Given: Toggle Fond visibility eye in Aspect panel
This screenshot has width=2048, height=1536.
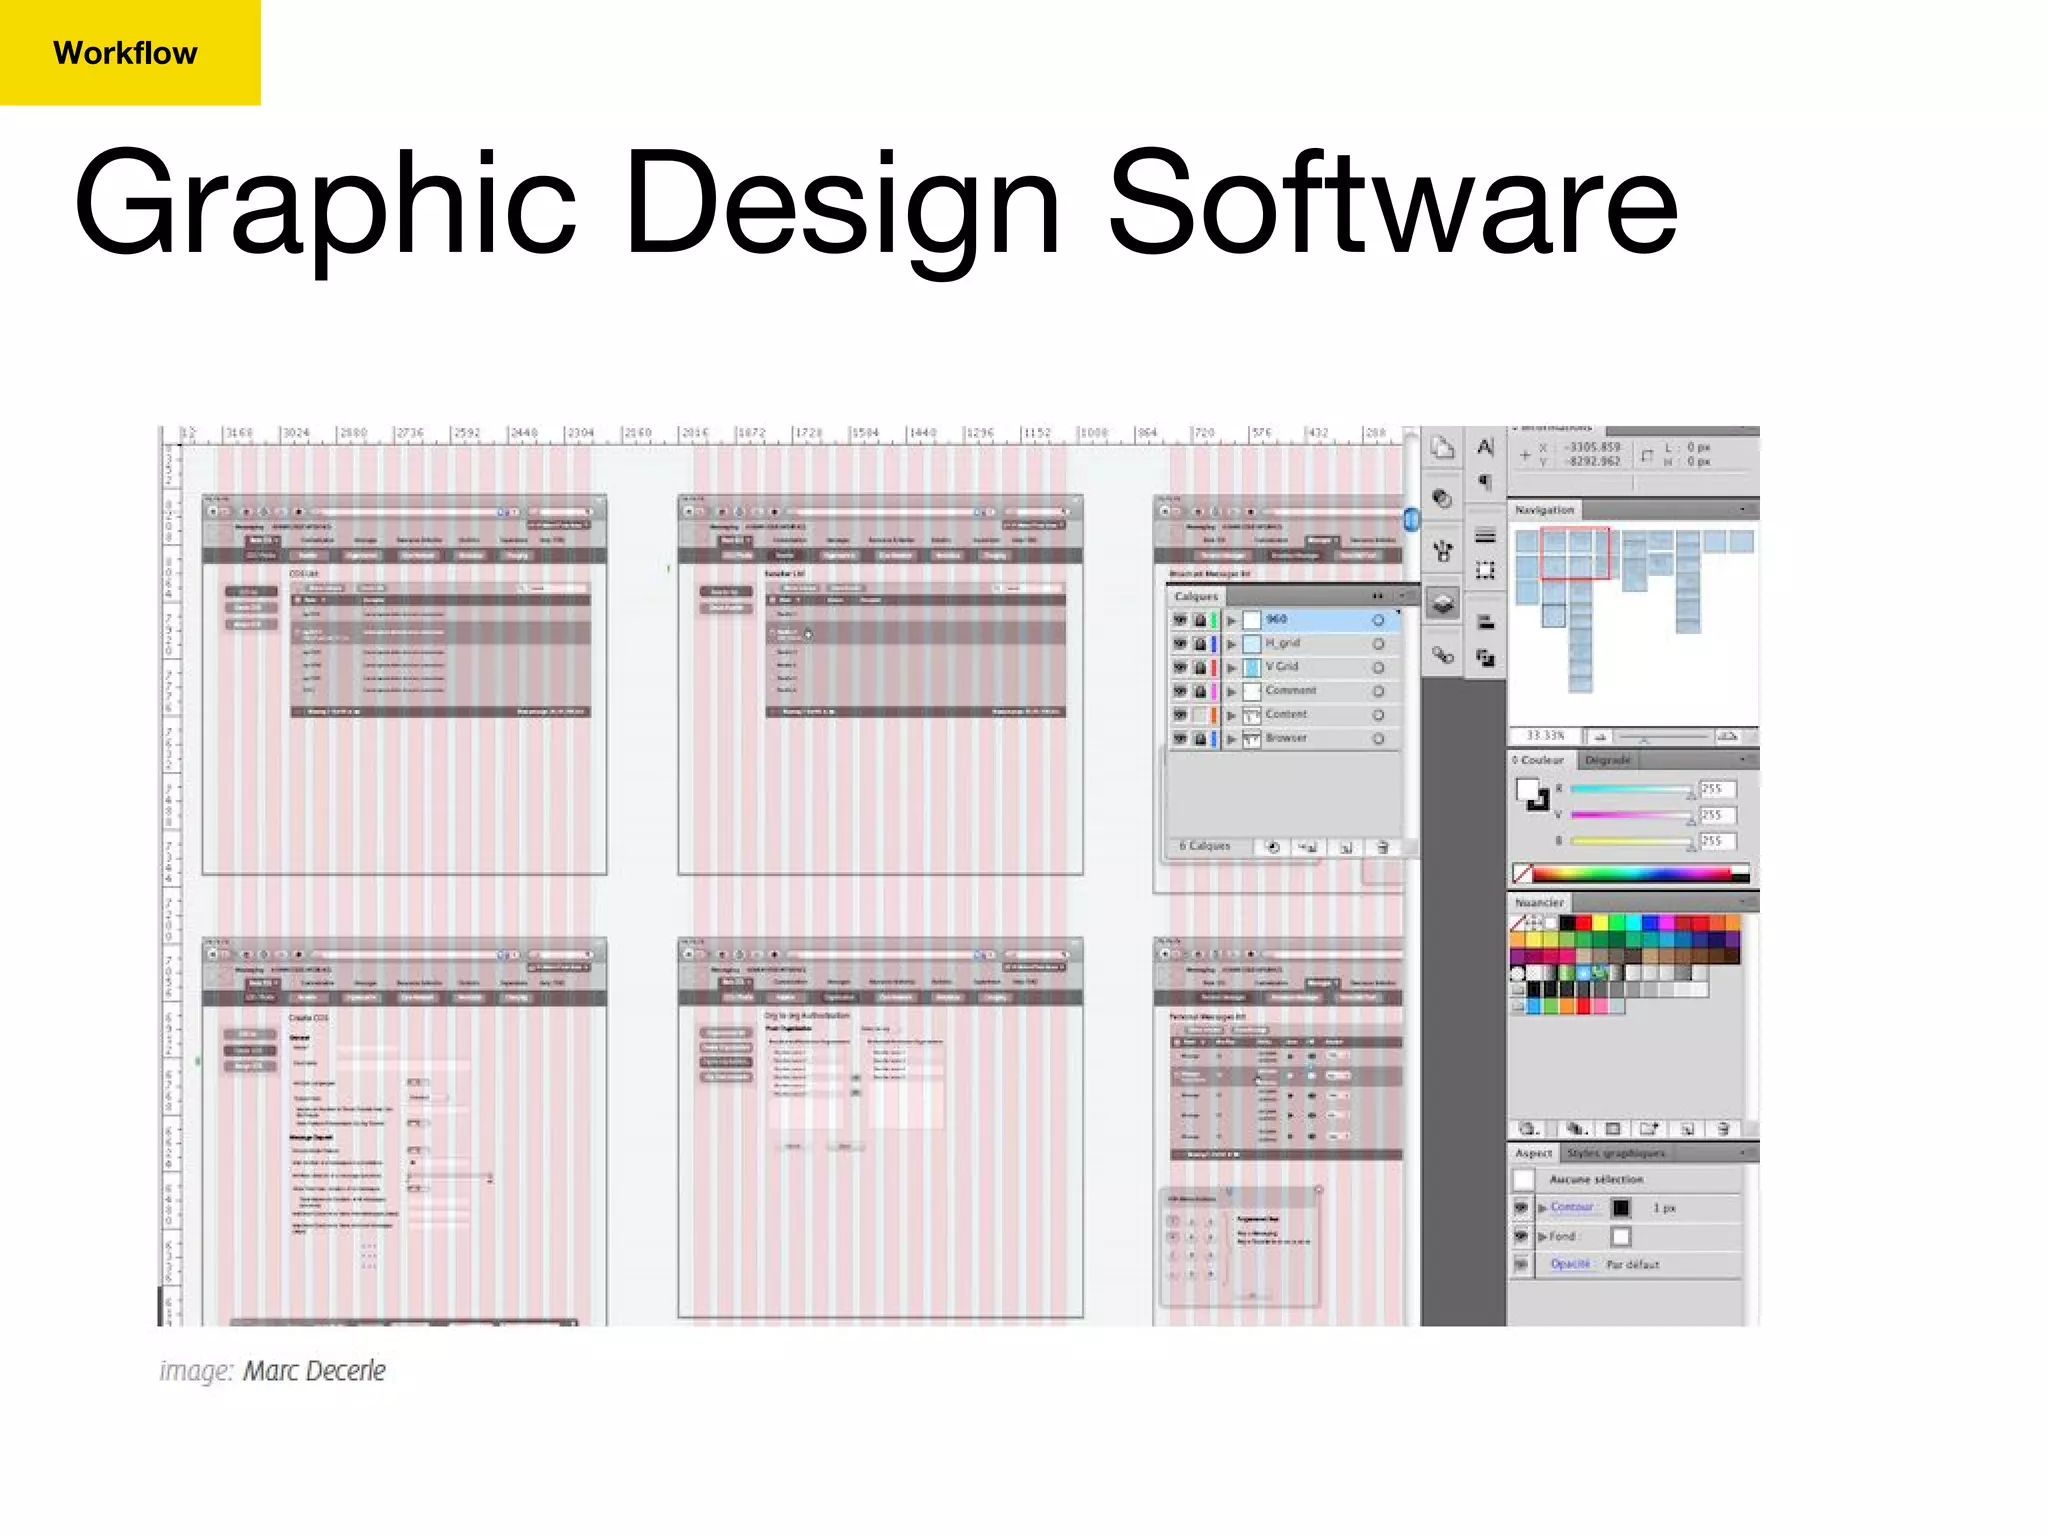Looking at the screenshot, I should (1521, 1236).
